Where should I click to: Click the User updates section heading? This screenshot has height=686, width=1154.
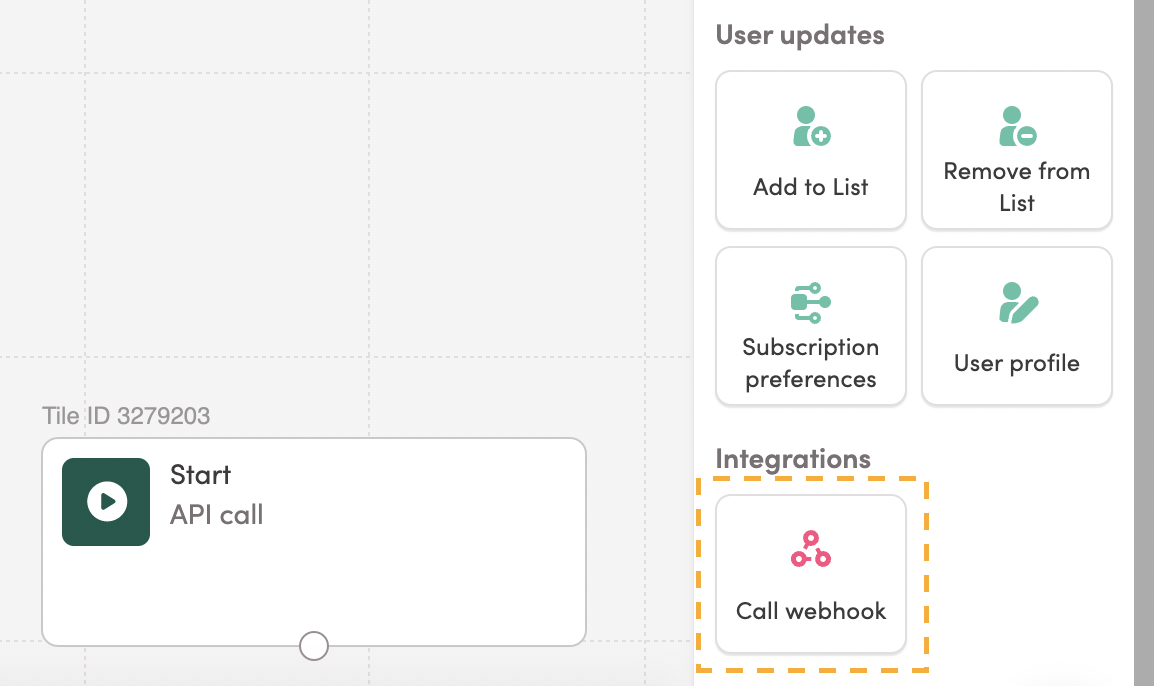(x=800, y=35)
